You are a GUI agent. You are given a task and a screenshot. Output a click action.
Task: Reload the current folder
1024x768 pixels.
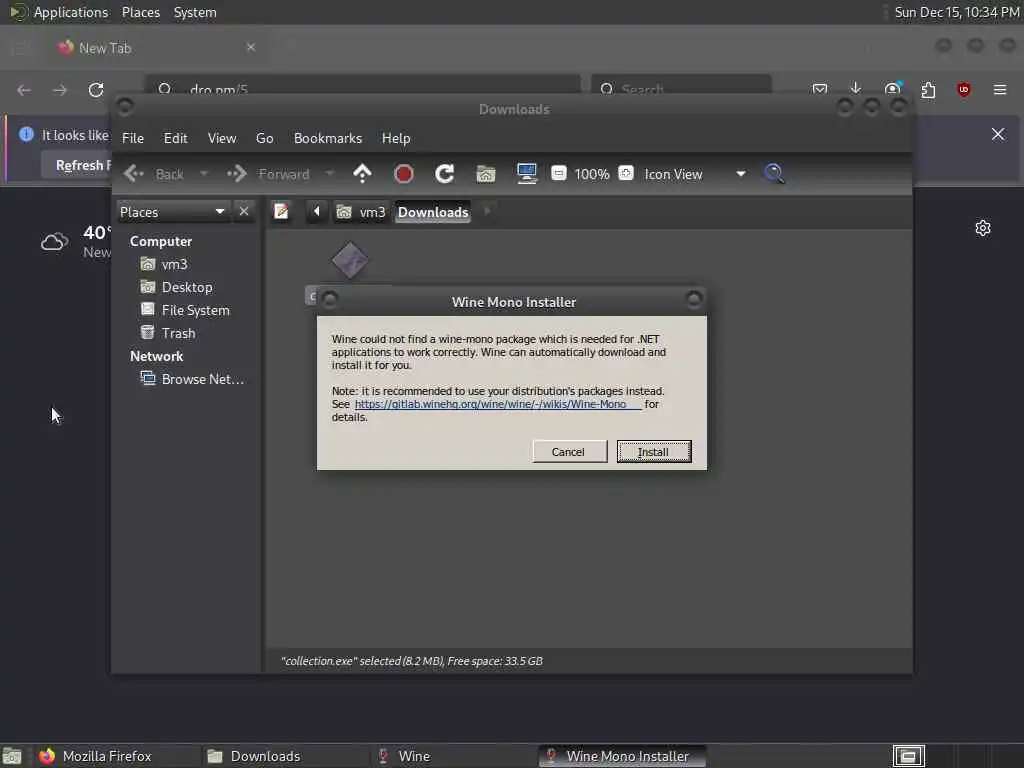tap(445, 174)
